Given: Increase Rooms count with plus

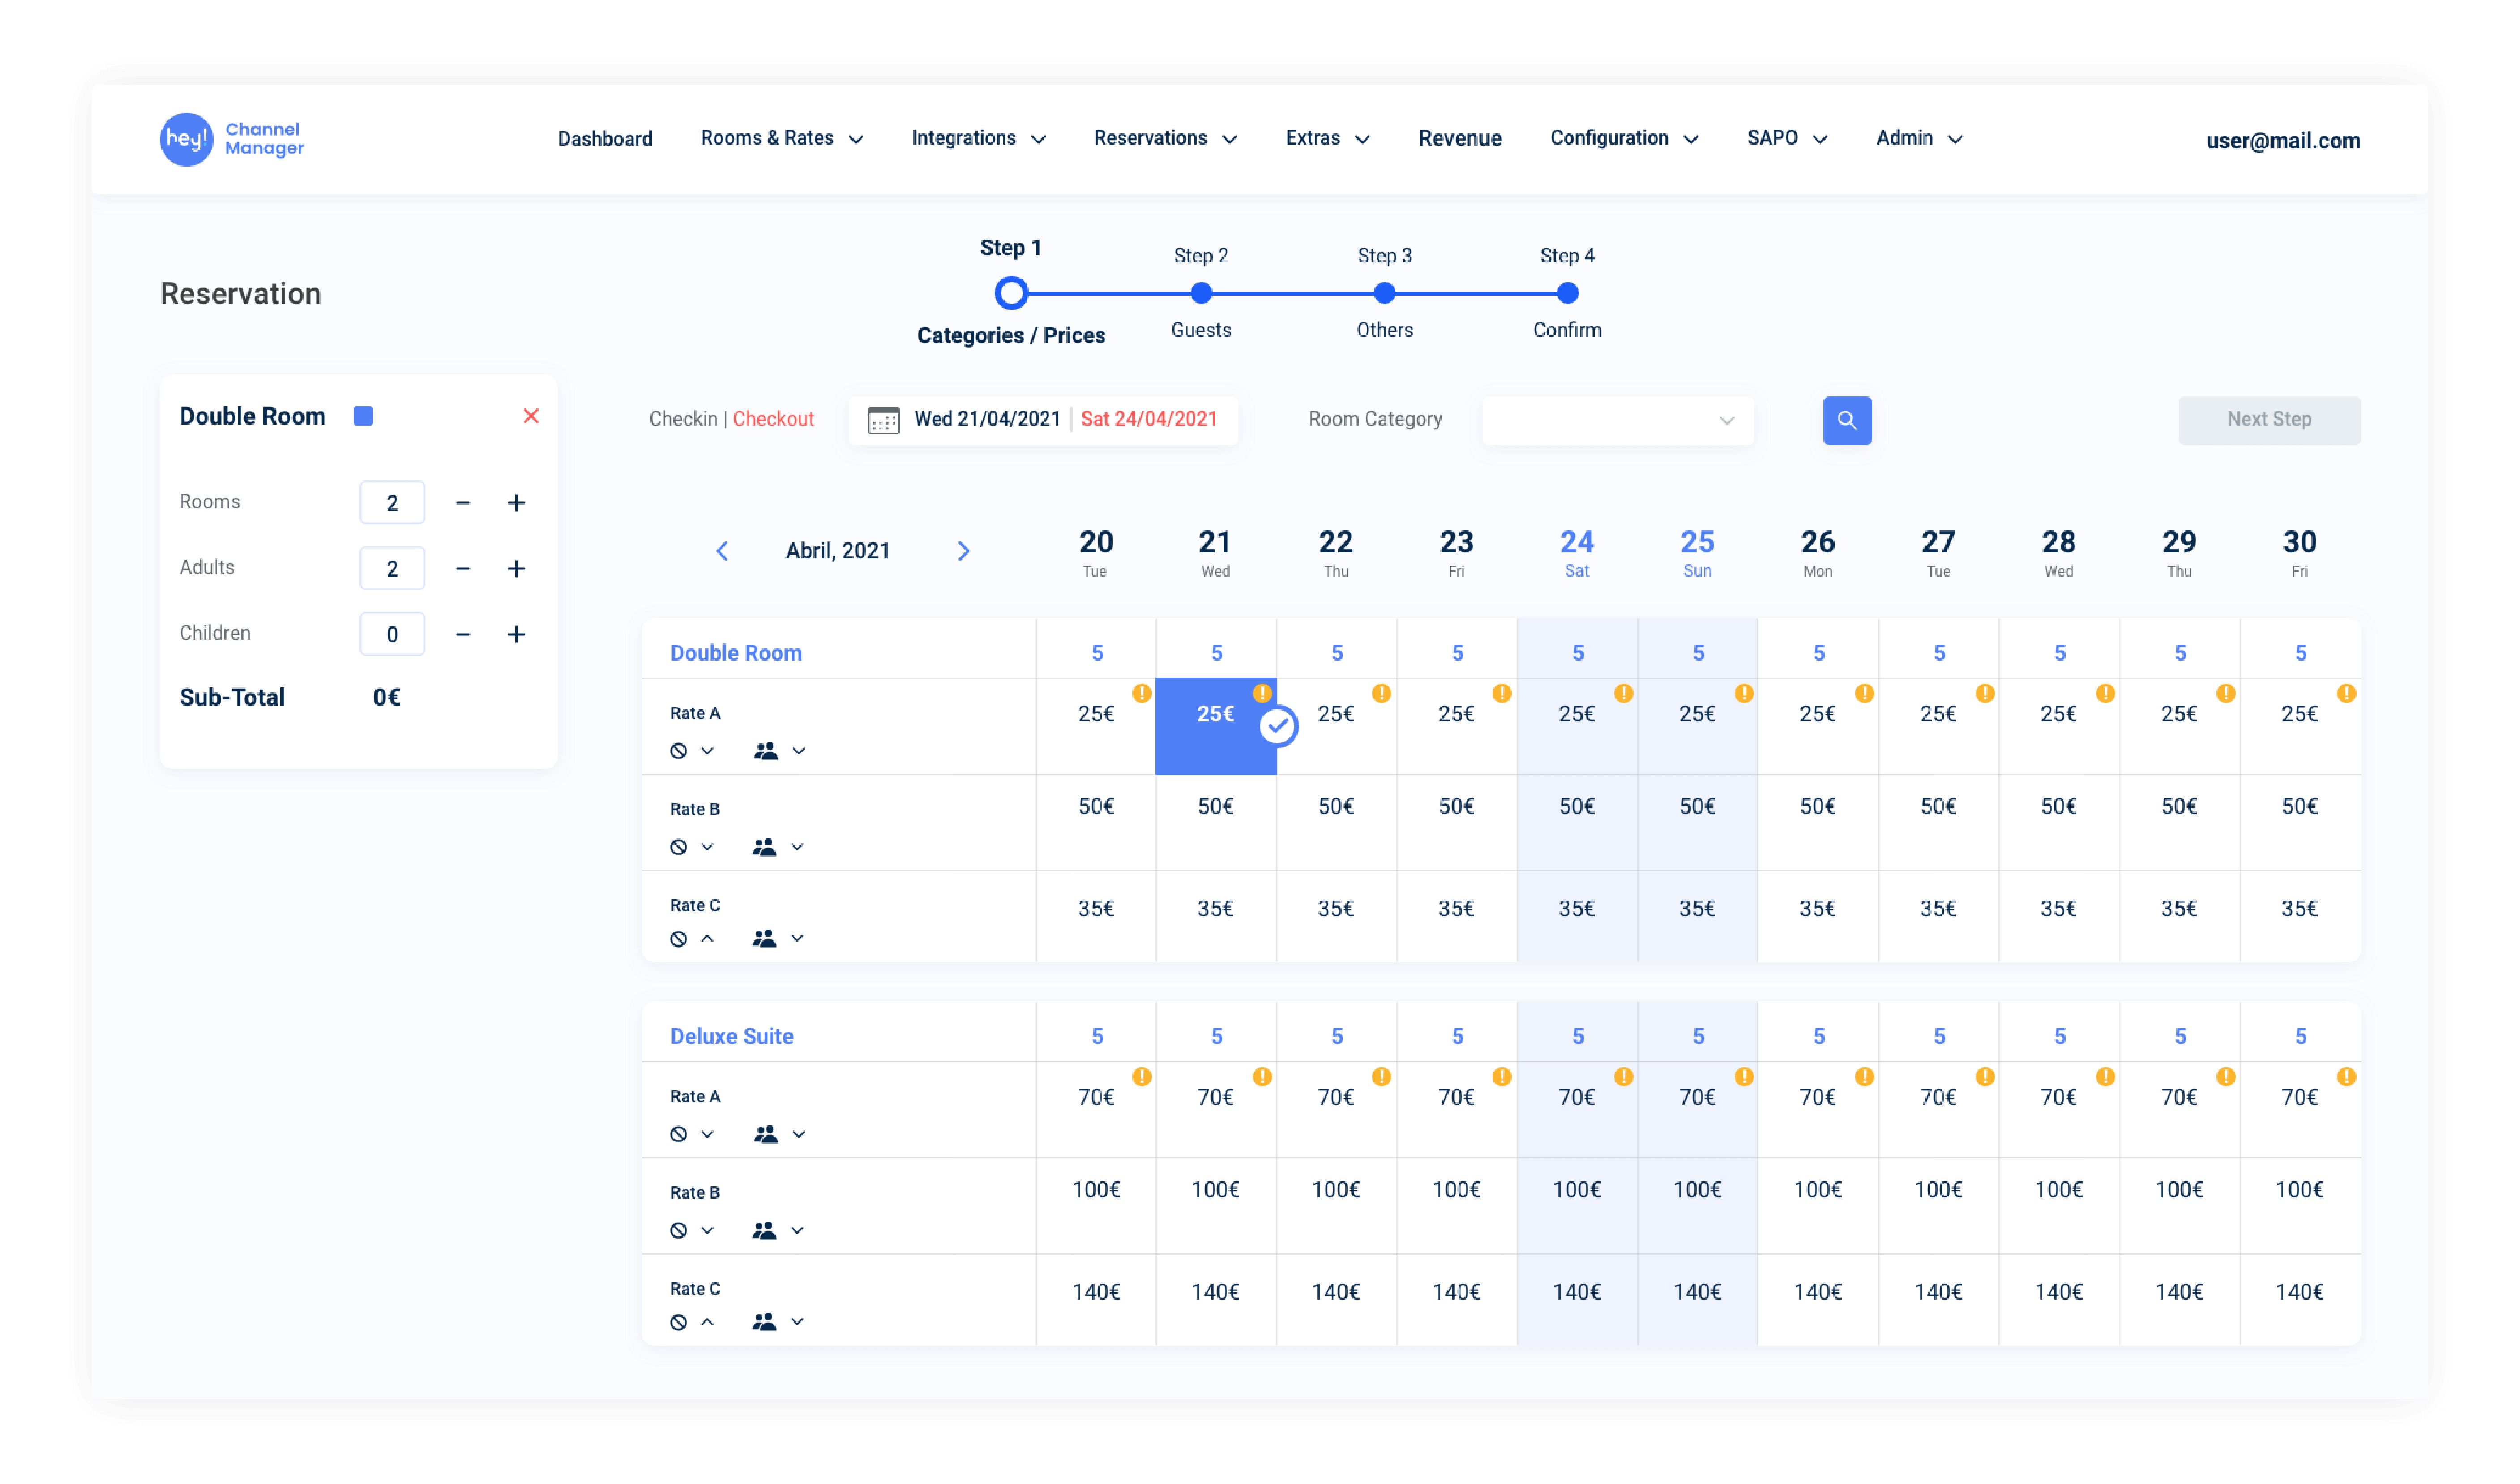Looking at the screenshot, I should click(x=516, y=503).
